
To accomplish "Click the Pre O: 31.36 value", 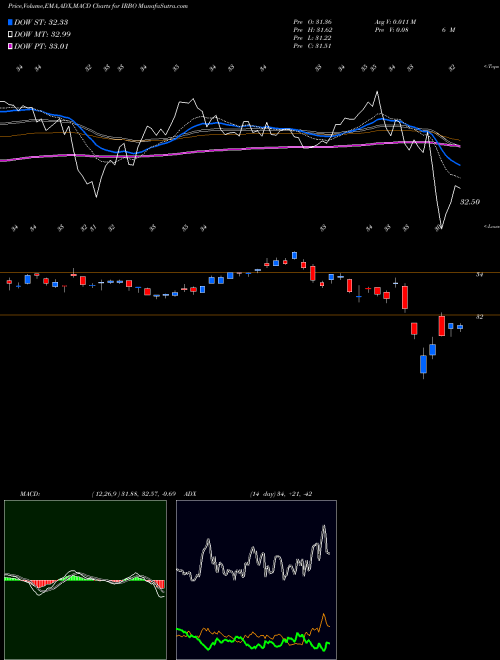I will pos(312,22).
